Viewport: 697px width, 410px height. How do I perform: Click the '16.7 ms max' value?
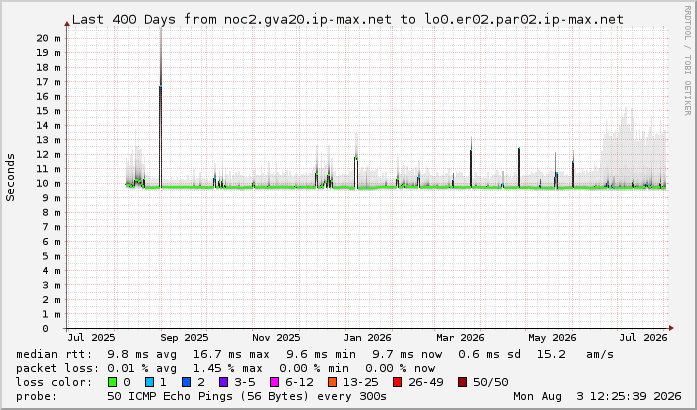[x=231, y=354]
